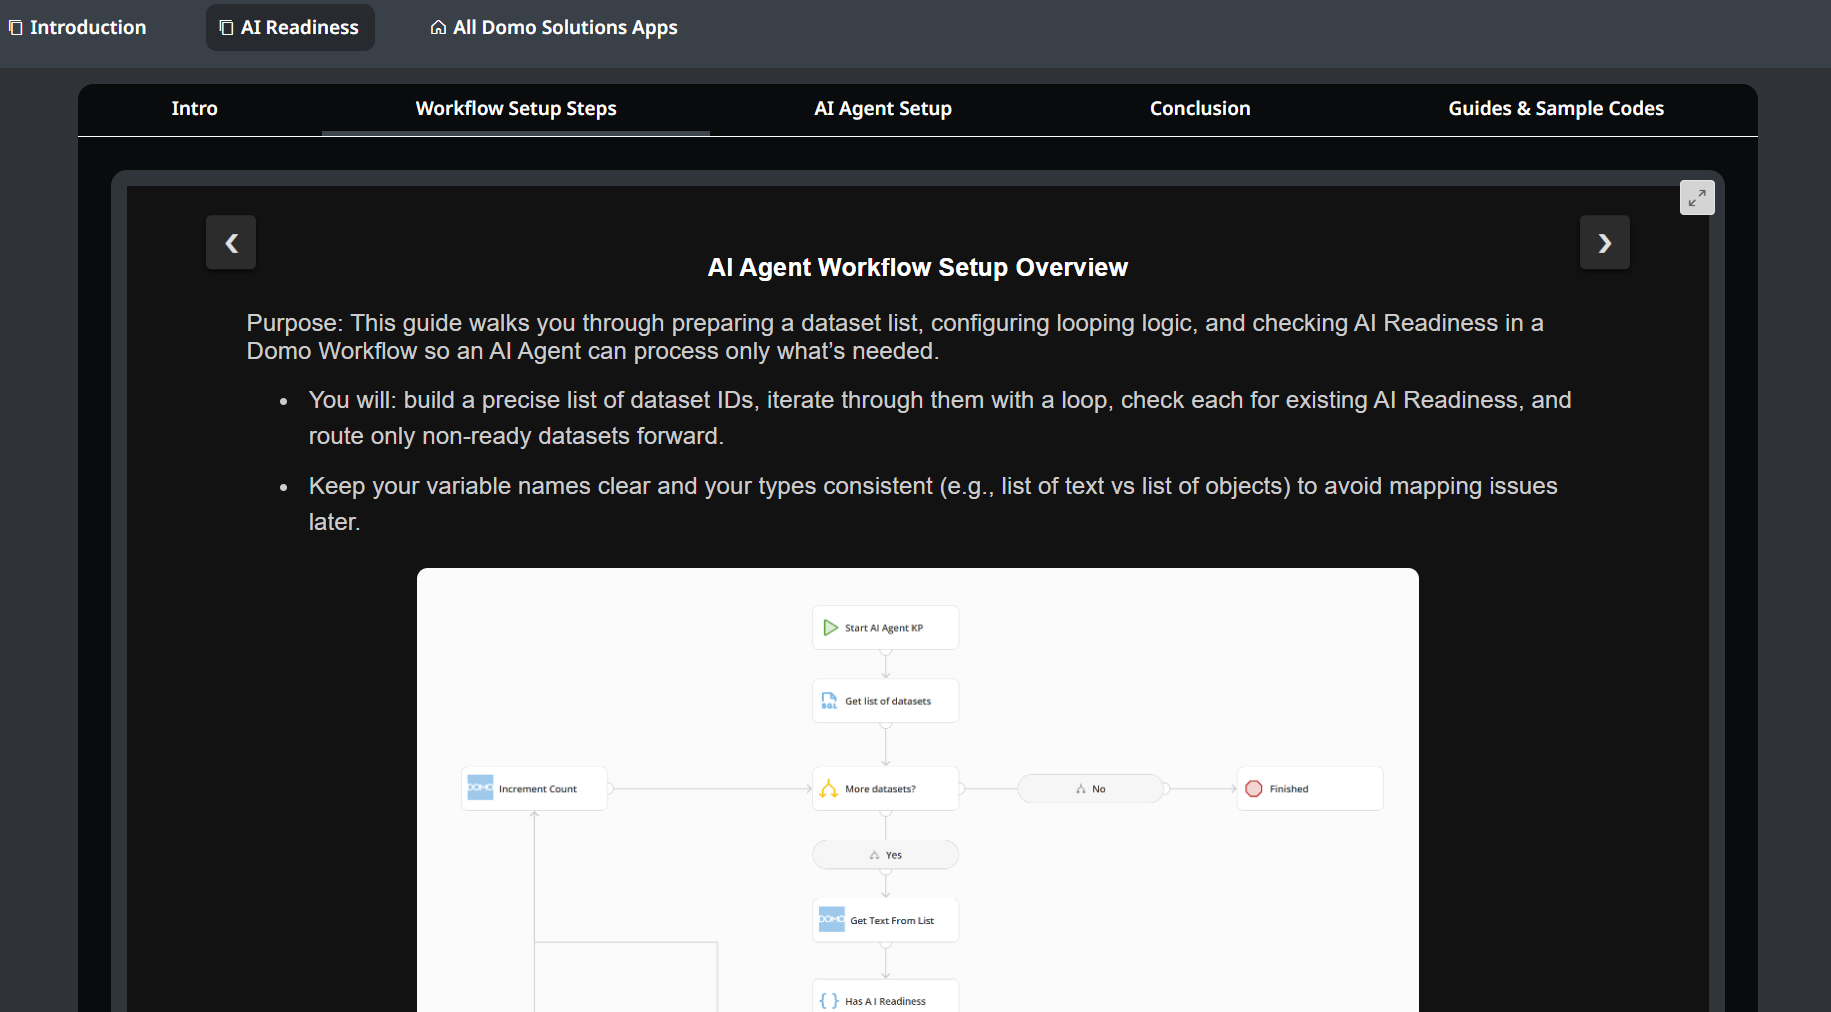Select the Workflow Setup Steps tab
Image resolution: width=1831 pixels, height=1012 pixels.
tap(516, 108)
